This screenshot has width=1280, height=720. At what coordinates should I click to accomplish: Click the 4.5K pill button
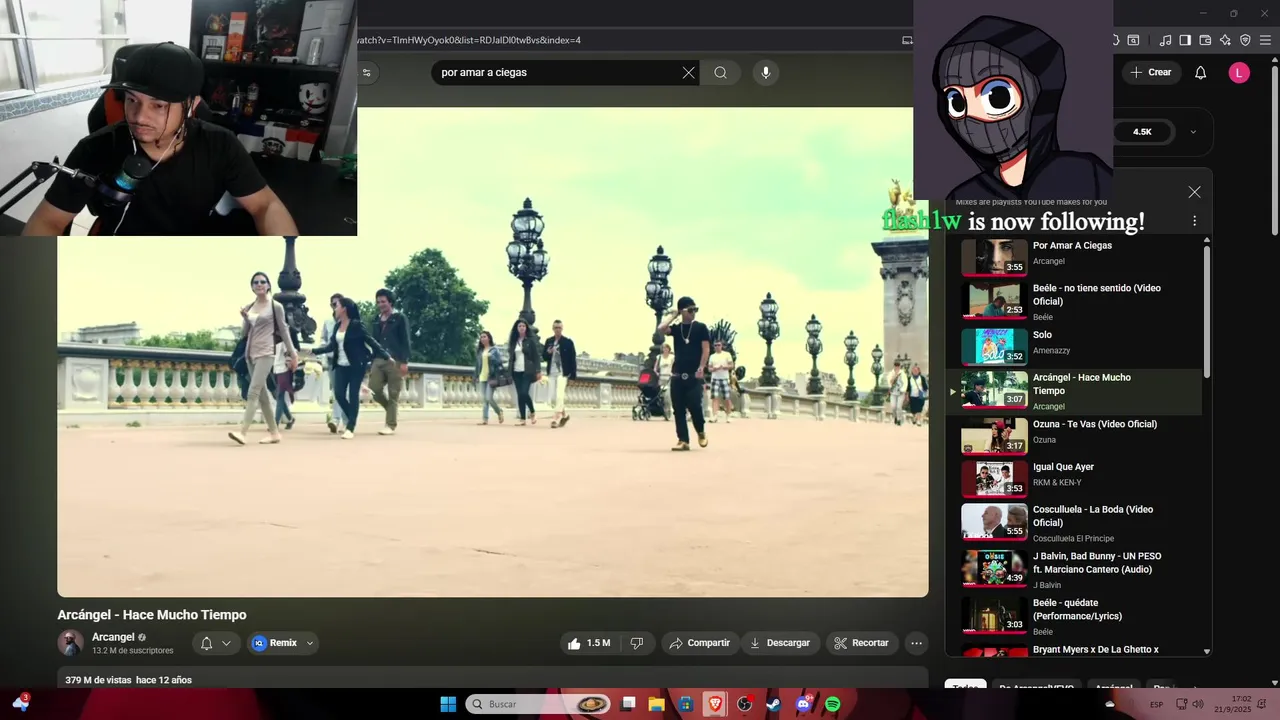1142,132
